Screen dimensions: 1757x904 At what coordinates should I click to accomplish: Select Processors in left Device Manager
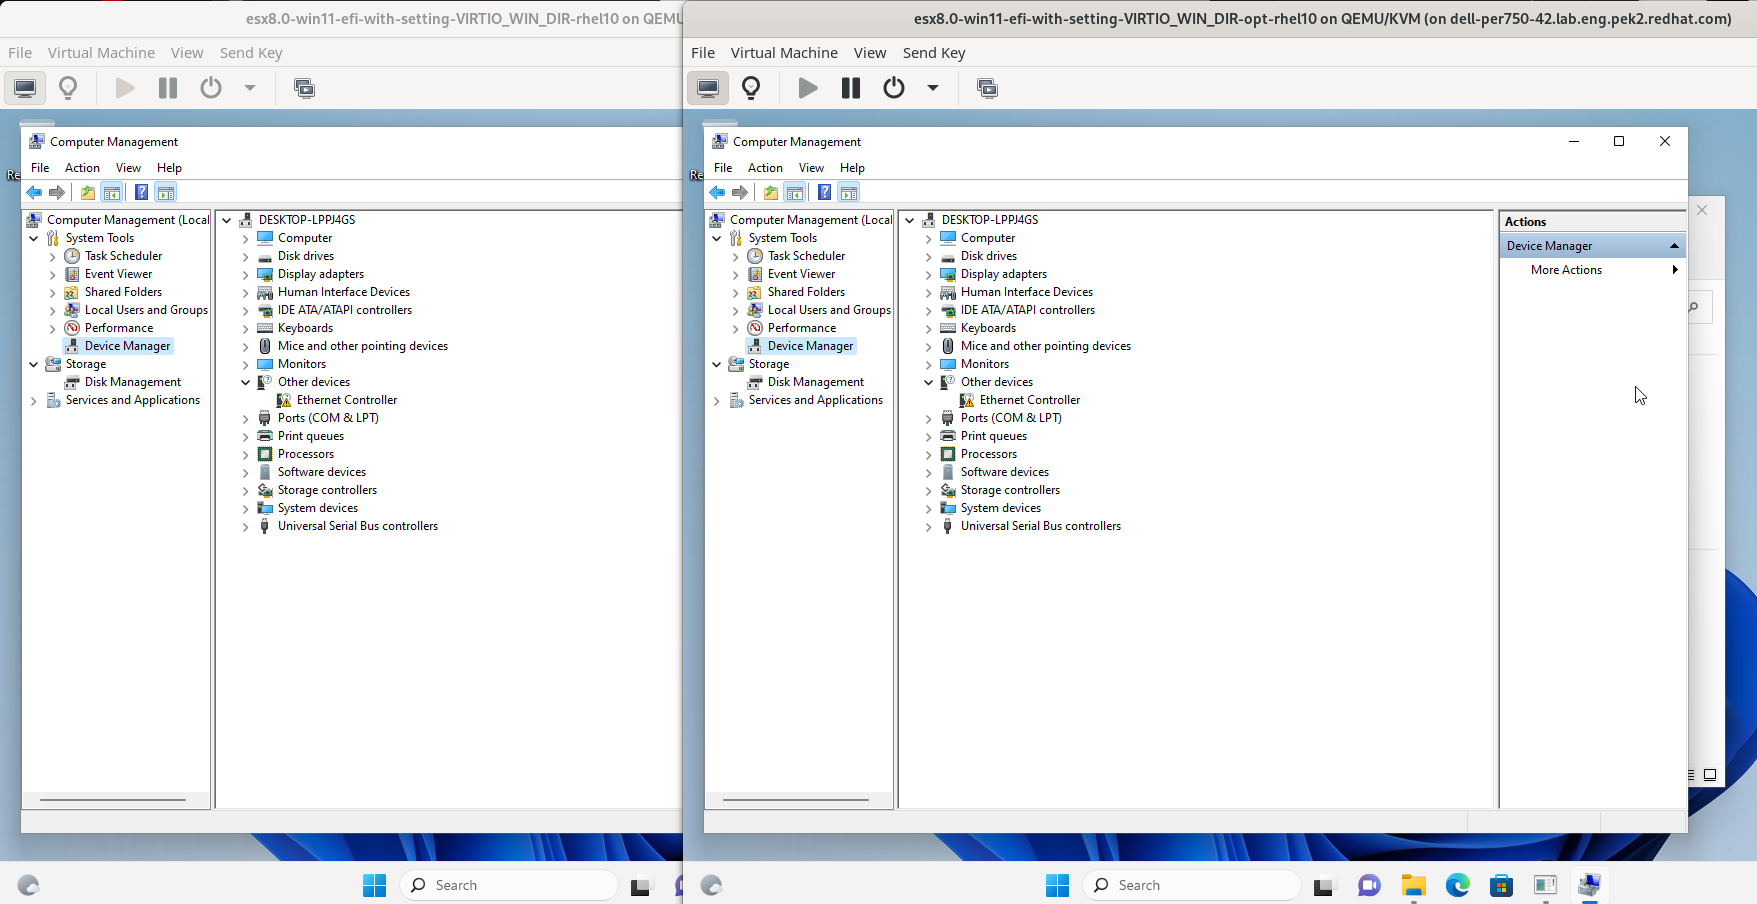point(306,454)
